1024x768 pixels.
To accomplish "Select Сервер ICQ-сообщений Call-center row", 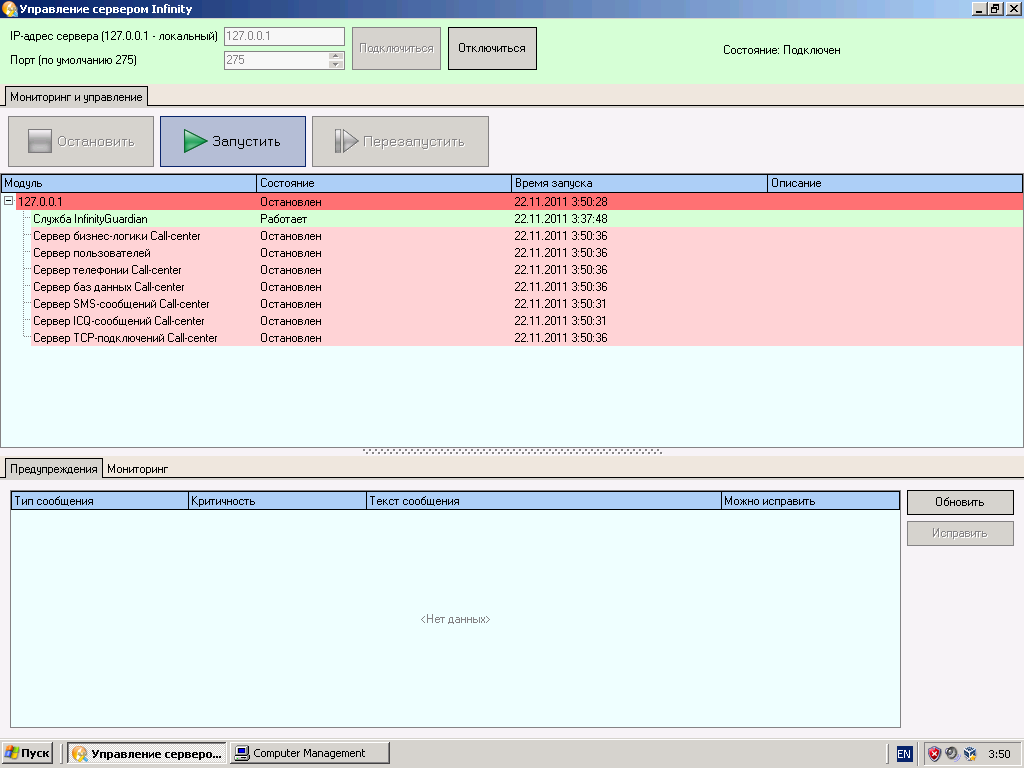I will [x=527, y=321].
